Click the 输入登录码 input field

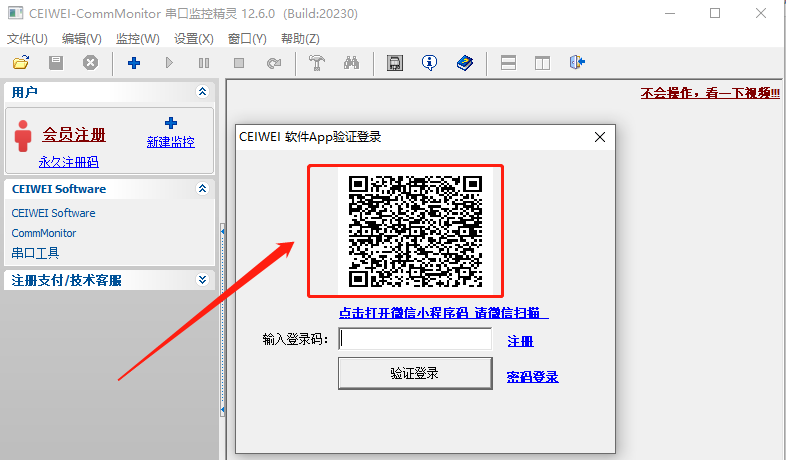coord(415,339)
